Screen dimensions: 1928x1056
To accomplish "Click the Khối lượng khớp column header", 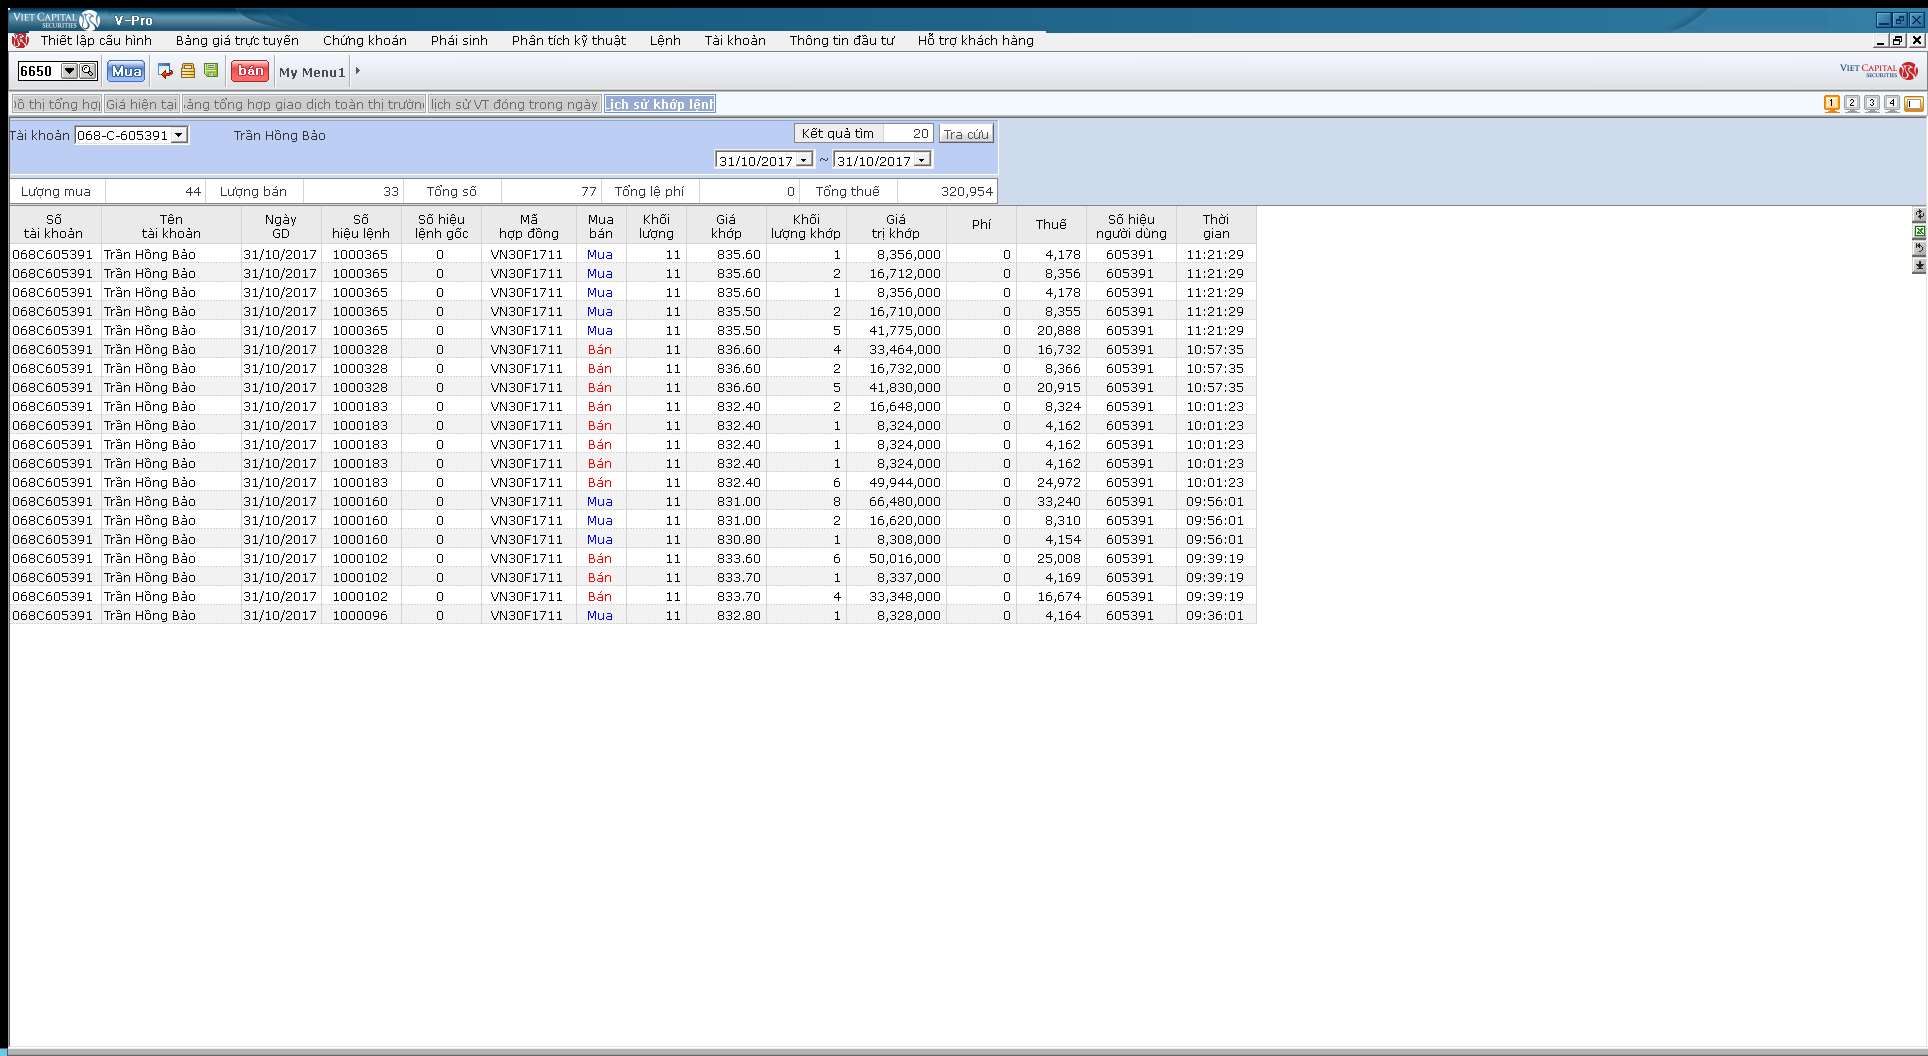I will [x=806, y=226].
